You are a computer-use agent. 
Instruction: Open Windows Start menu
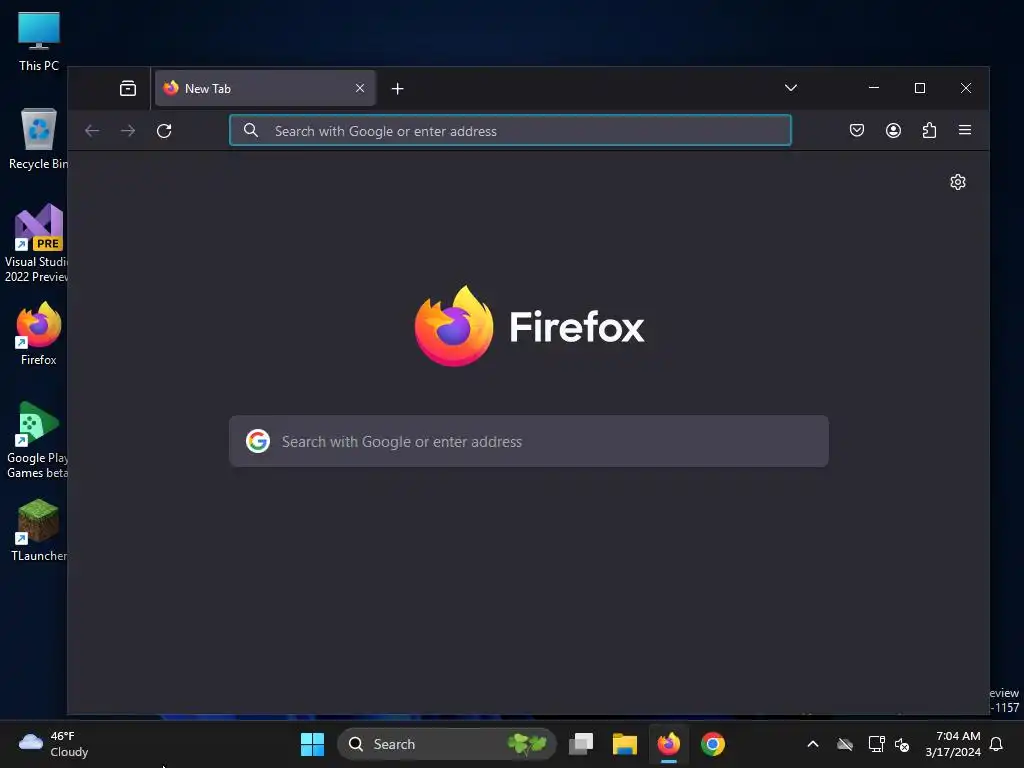[x=312, y=744]
